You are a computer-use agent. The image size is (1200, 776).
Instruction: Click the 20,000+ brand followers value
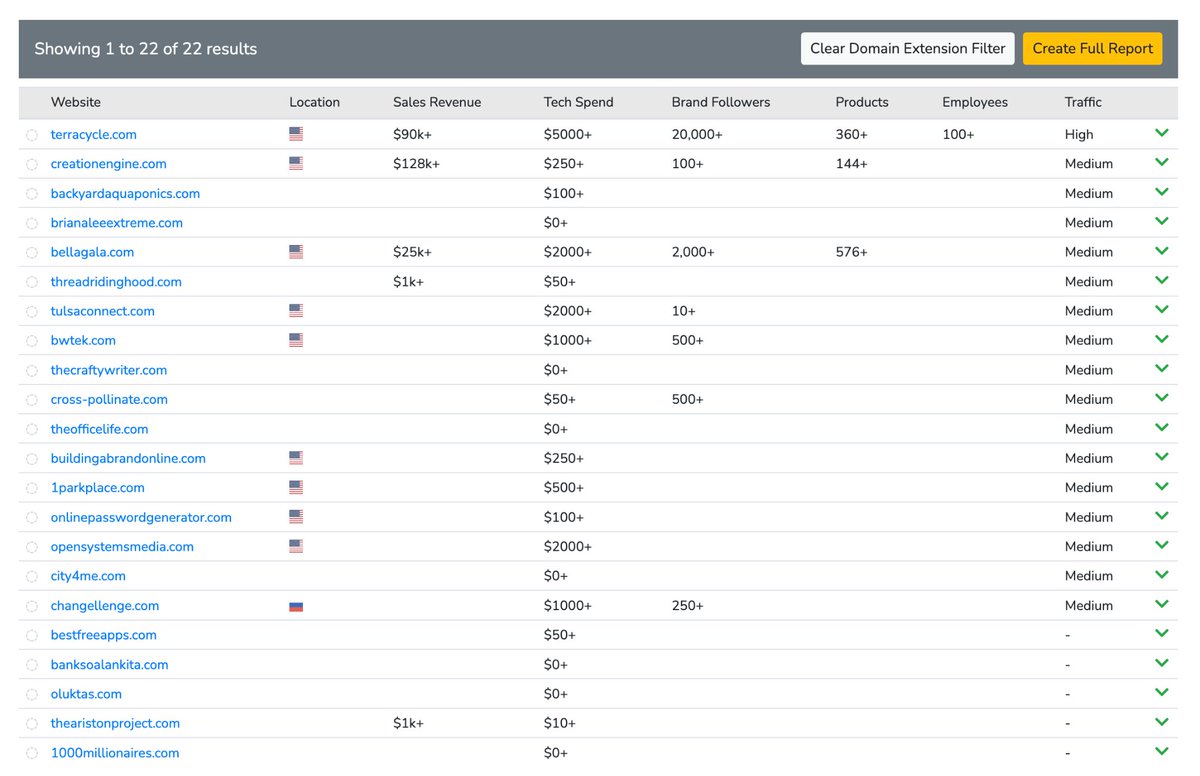697,134
